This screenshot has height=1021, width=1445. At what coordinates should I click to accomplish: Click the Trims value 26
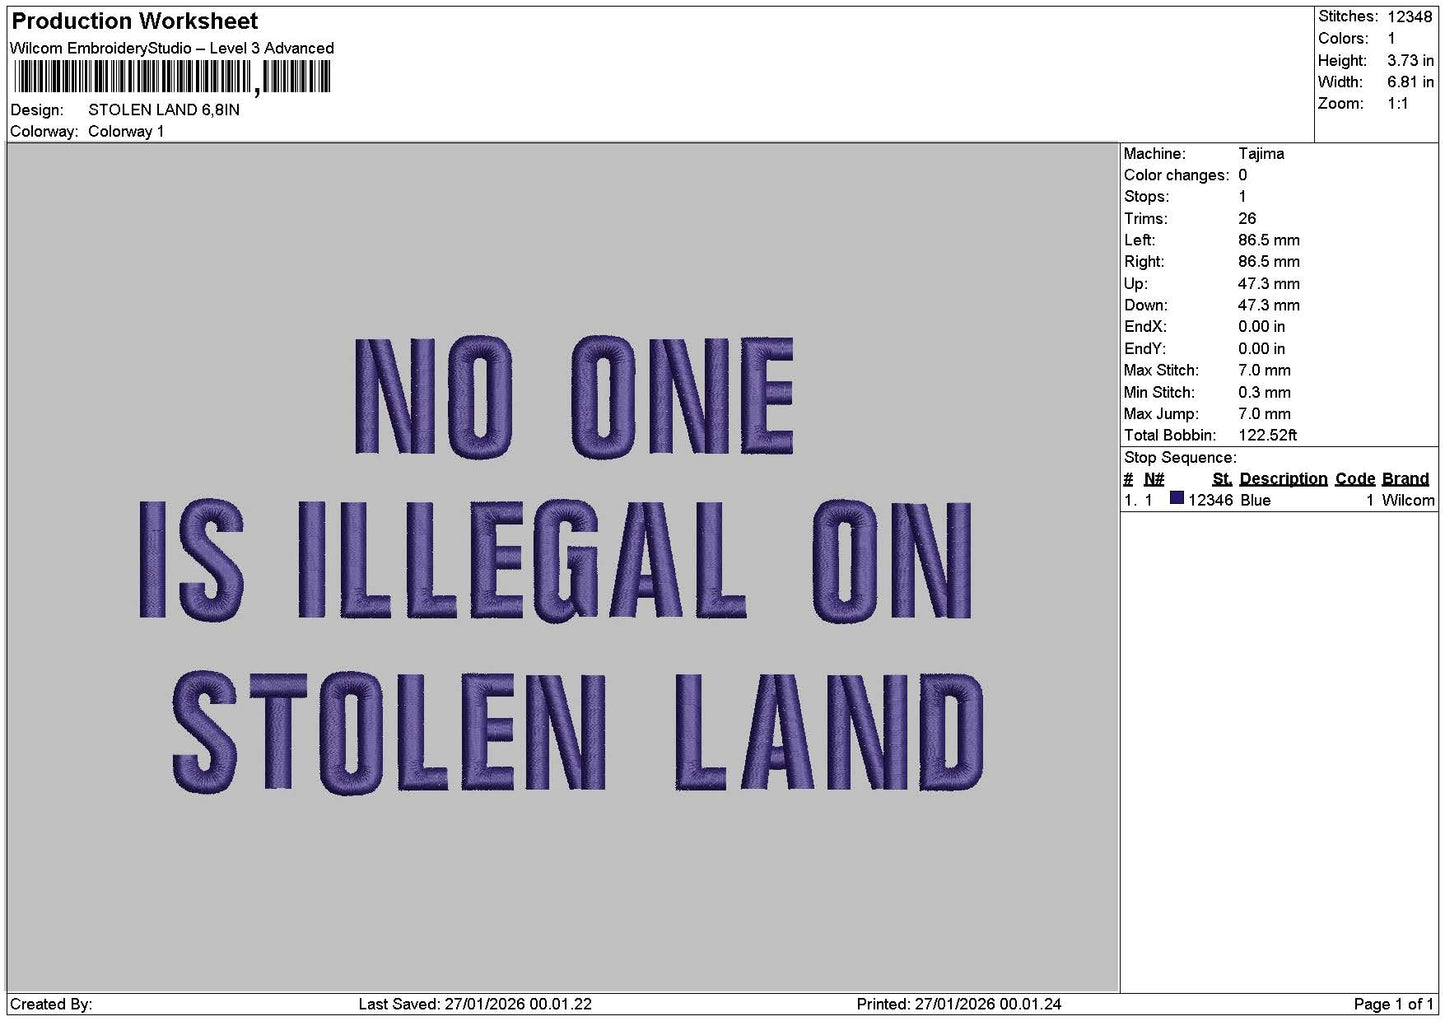click(1247, 219)
